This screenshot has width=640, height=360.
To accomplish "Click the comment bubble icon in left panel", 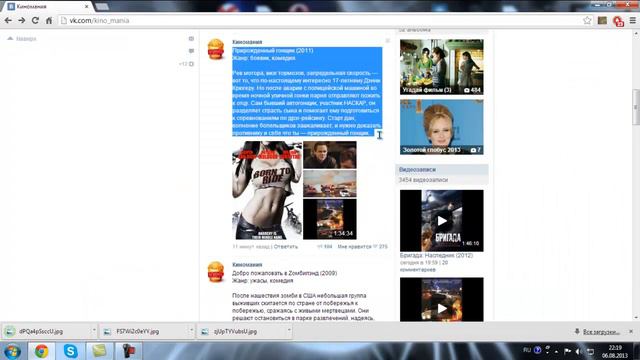I will point(191,51).
